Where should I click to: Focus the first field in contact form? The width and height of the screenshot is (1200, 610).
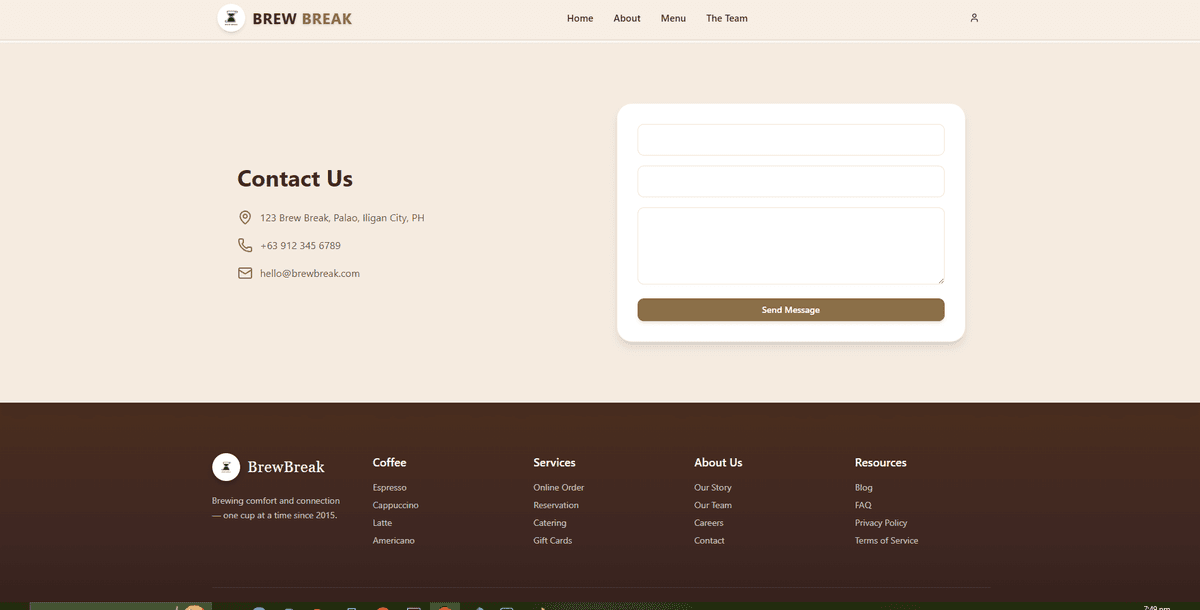[790, 140]
